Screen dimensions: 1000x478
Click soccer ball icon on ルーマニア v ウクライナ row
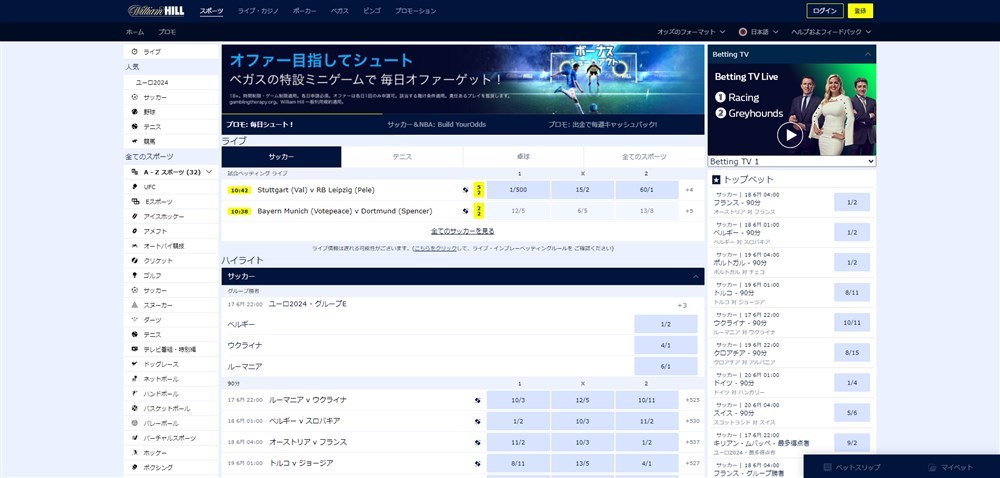[478, 400]
